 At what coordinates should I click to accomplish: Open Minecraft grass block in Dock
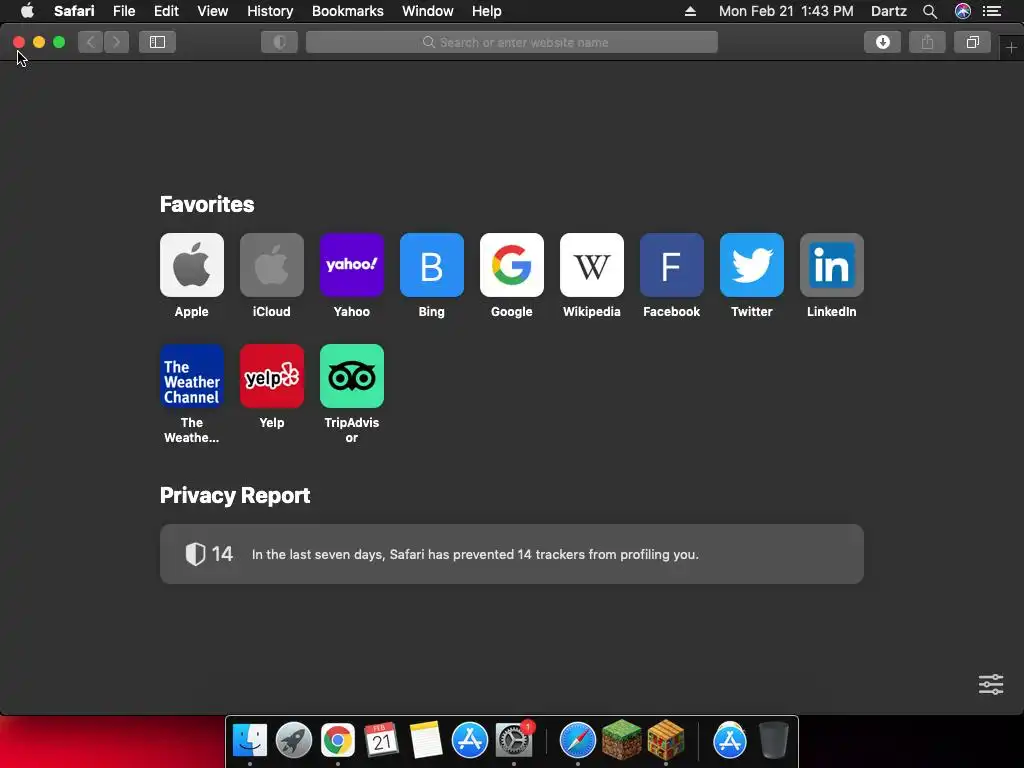[621, 741]
